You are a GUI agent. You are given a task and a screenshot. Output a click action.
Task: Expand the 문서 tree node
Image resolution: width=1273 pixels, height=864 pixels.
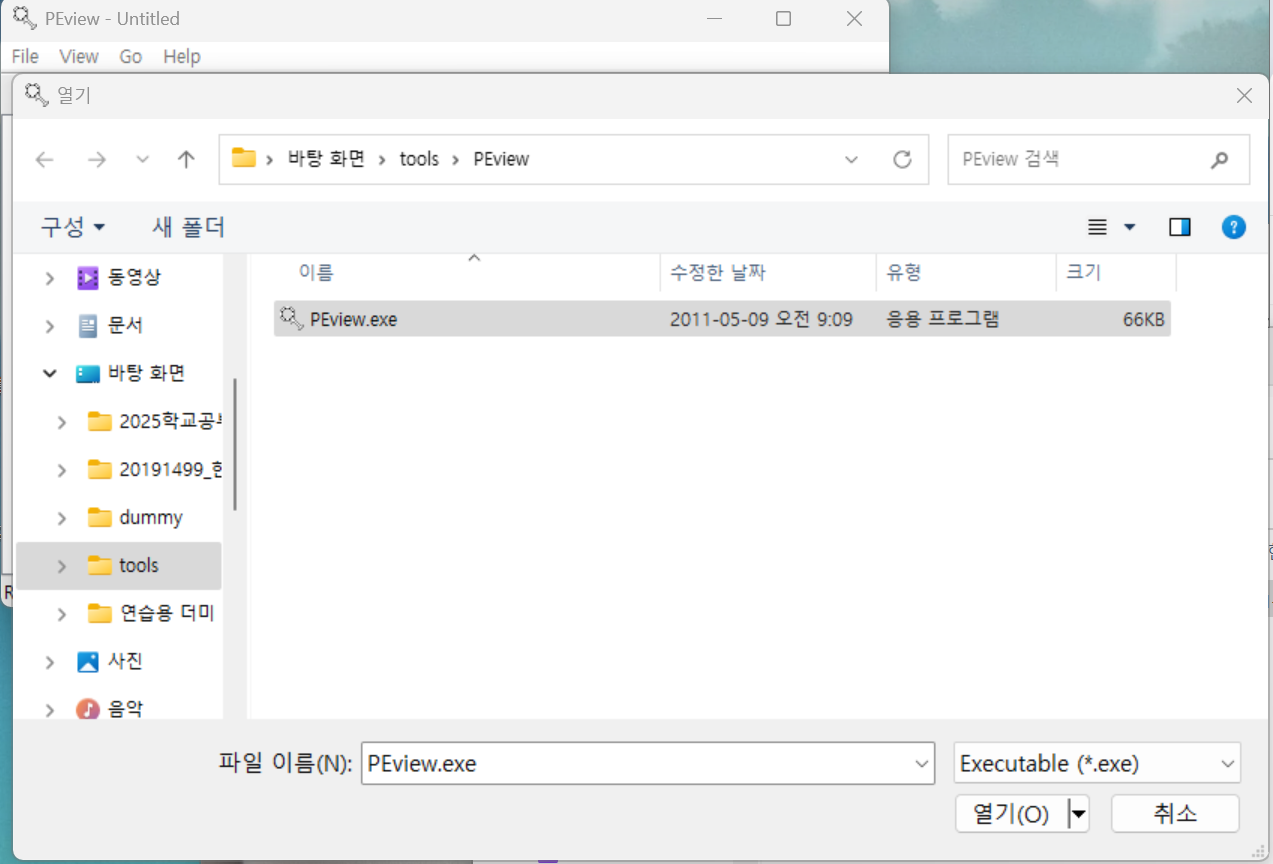pyautogui.click(x=50, y=326)
